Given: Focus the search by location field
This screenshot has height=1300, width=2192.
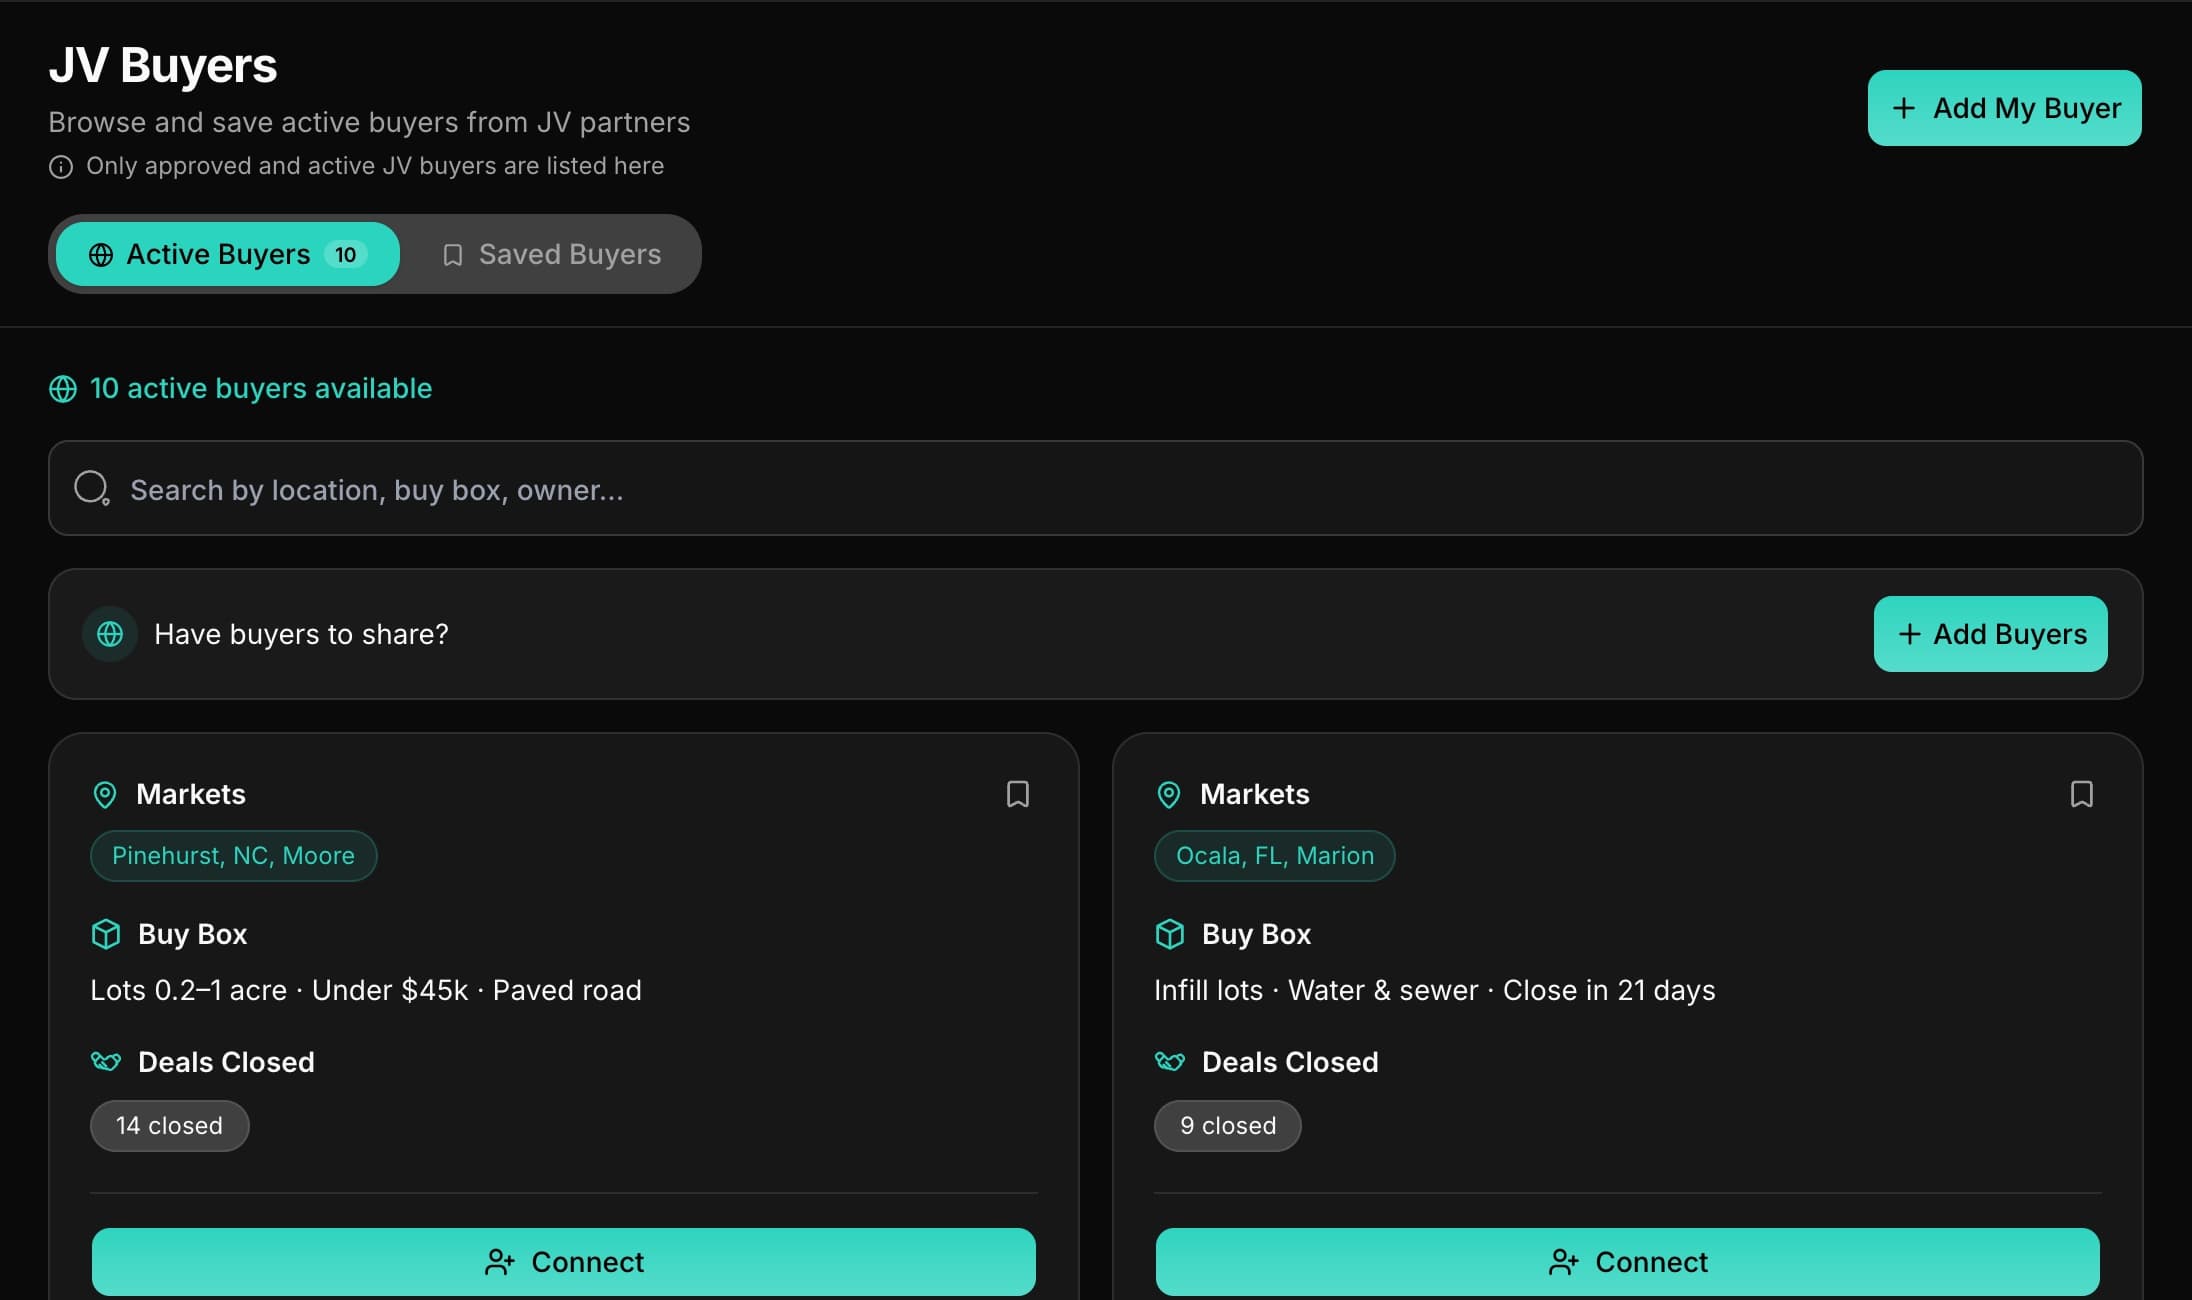Looking at the screenshot, I should (x=1096, y=488).
